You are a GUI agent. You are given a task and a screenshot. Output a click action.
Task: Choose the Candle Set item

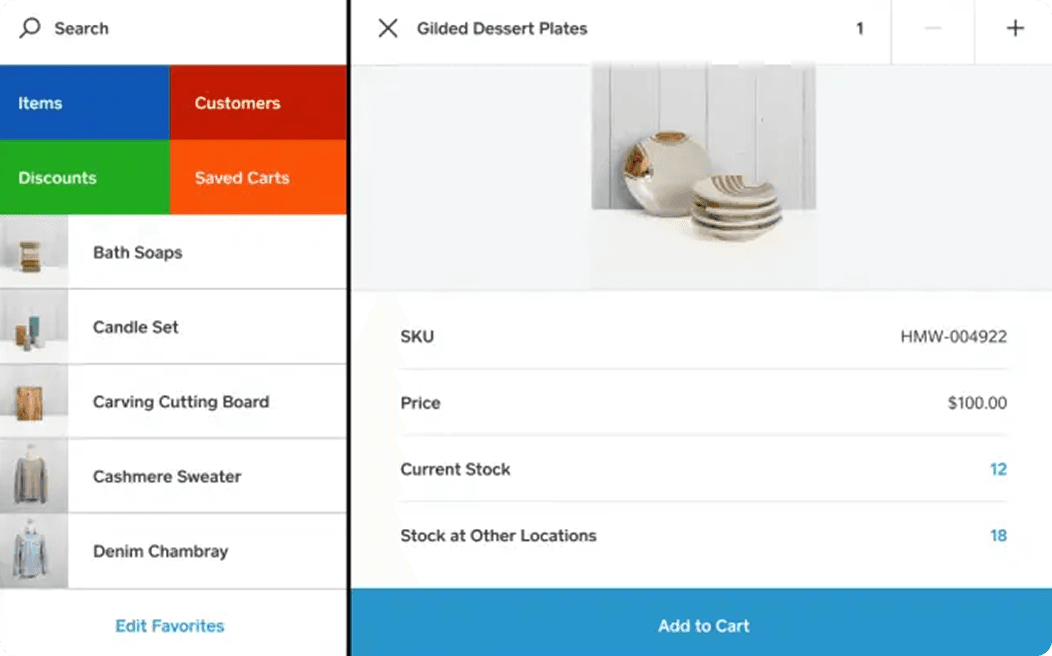pyautogui.click(x=173, y=327)
